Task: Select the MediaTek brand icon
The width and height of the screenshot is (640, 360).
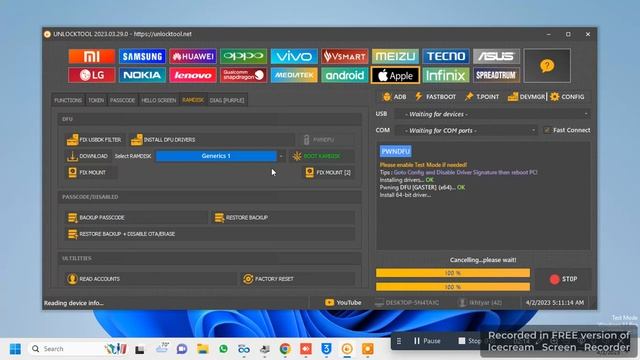Action: [x=294, y=75]
